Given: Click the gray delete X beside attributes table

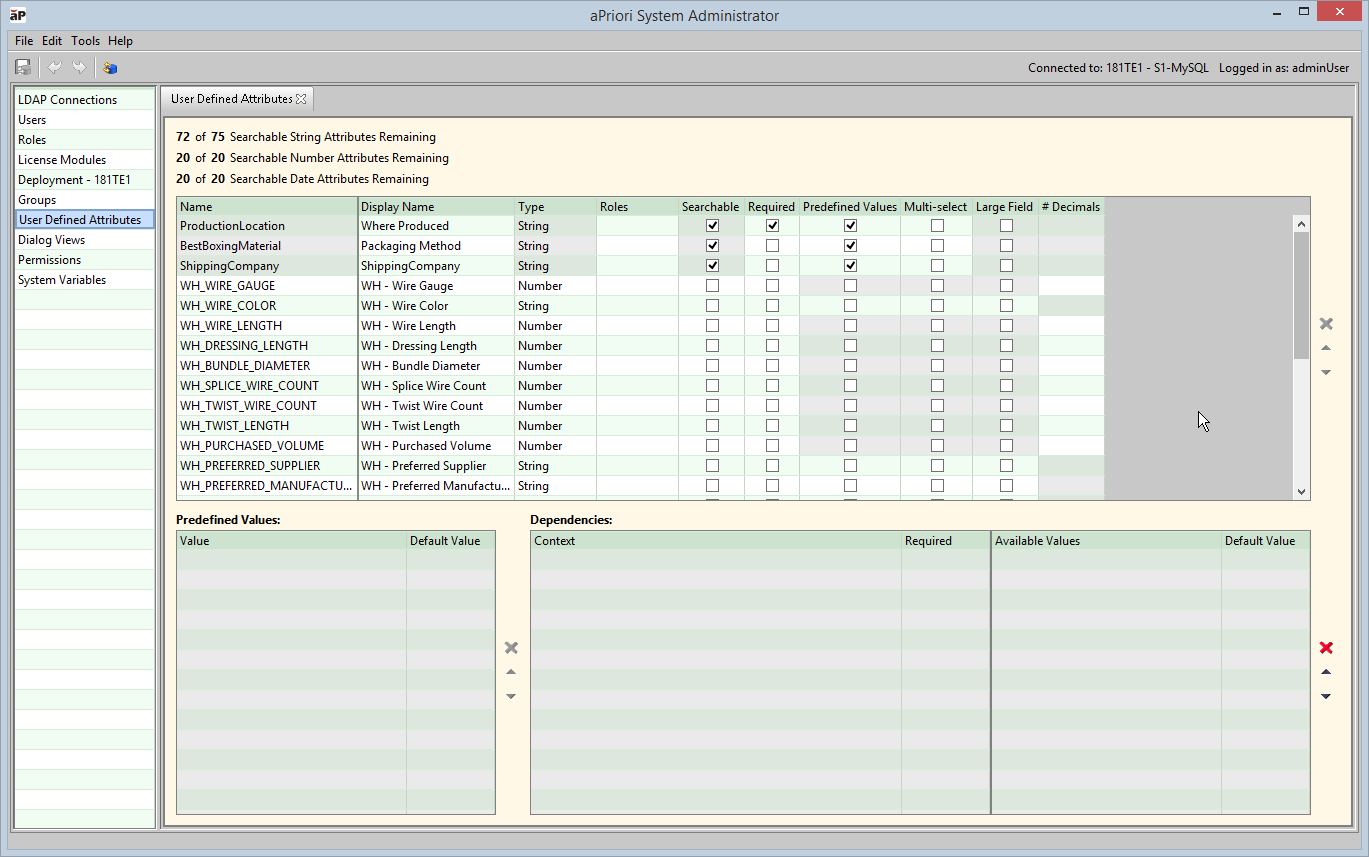Looking at the screenshot, I should click(x=1326, y=324).
